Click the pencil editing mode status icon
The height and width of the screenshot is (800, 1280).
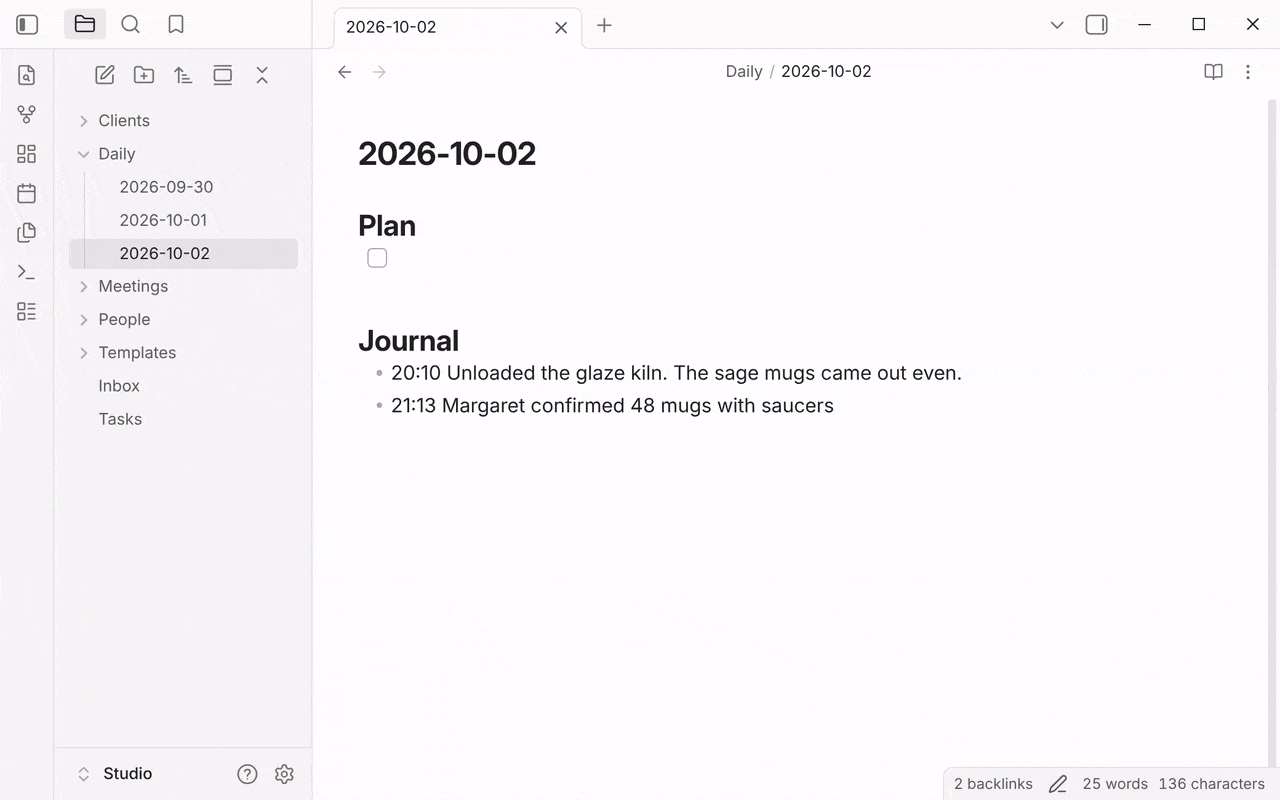pyautogui.click(x=1058, y=784)
